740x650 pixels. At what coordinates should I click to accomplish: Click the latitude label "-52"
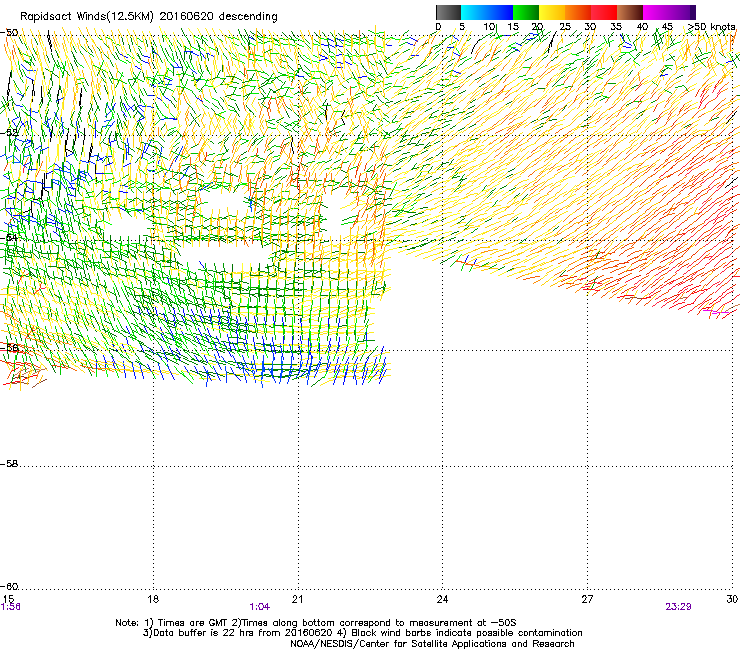coord(9,133)
